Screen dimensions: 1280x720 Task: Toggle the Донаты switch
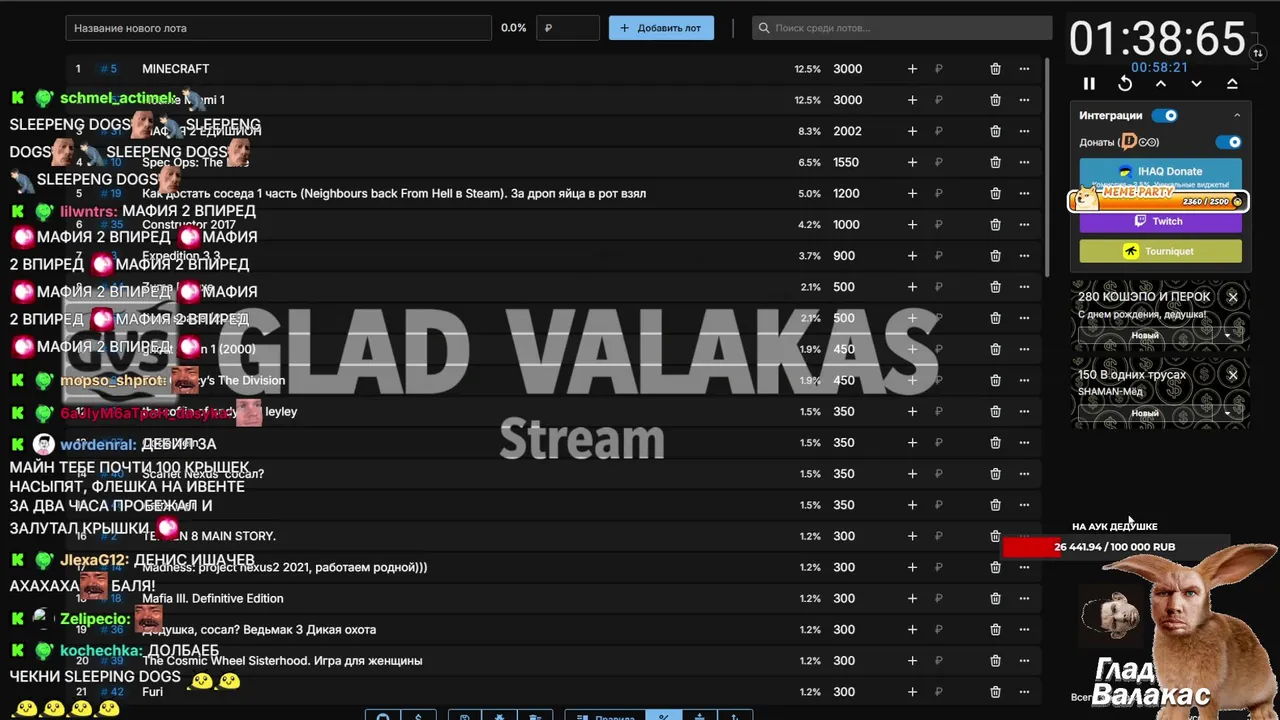(x=1228, y=142)
